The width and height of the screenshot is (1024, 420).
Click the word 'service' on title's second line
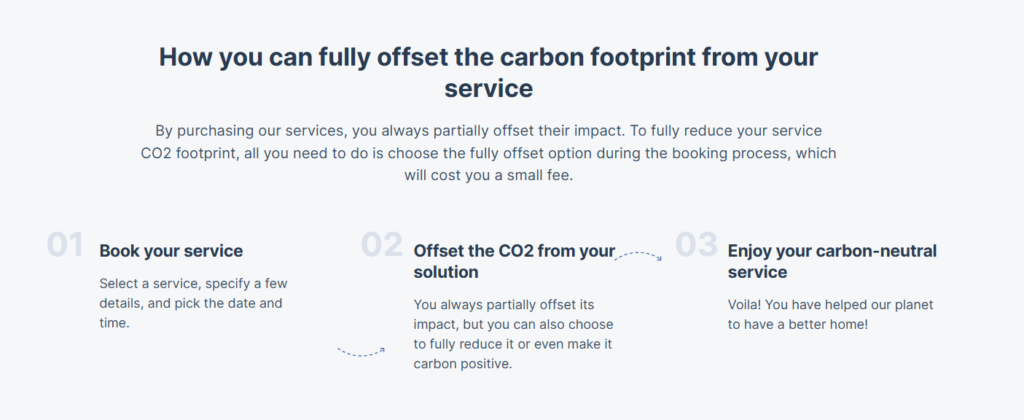[488, 89]
